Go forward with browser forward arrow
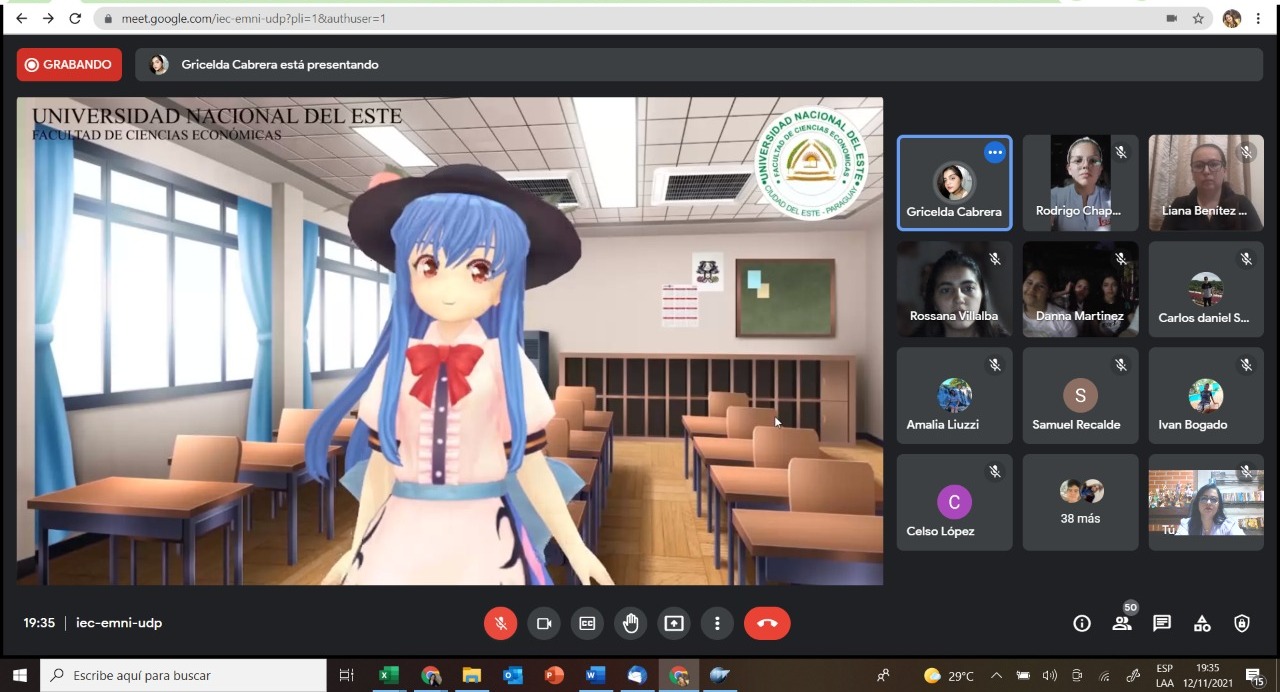Screen dimensions: 1280x692 48,18
